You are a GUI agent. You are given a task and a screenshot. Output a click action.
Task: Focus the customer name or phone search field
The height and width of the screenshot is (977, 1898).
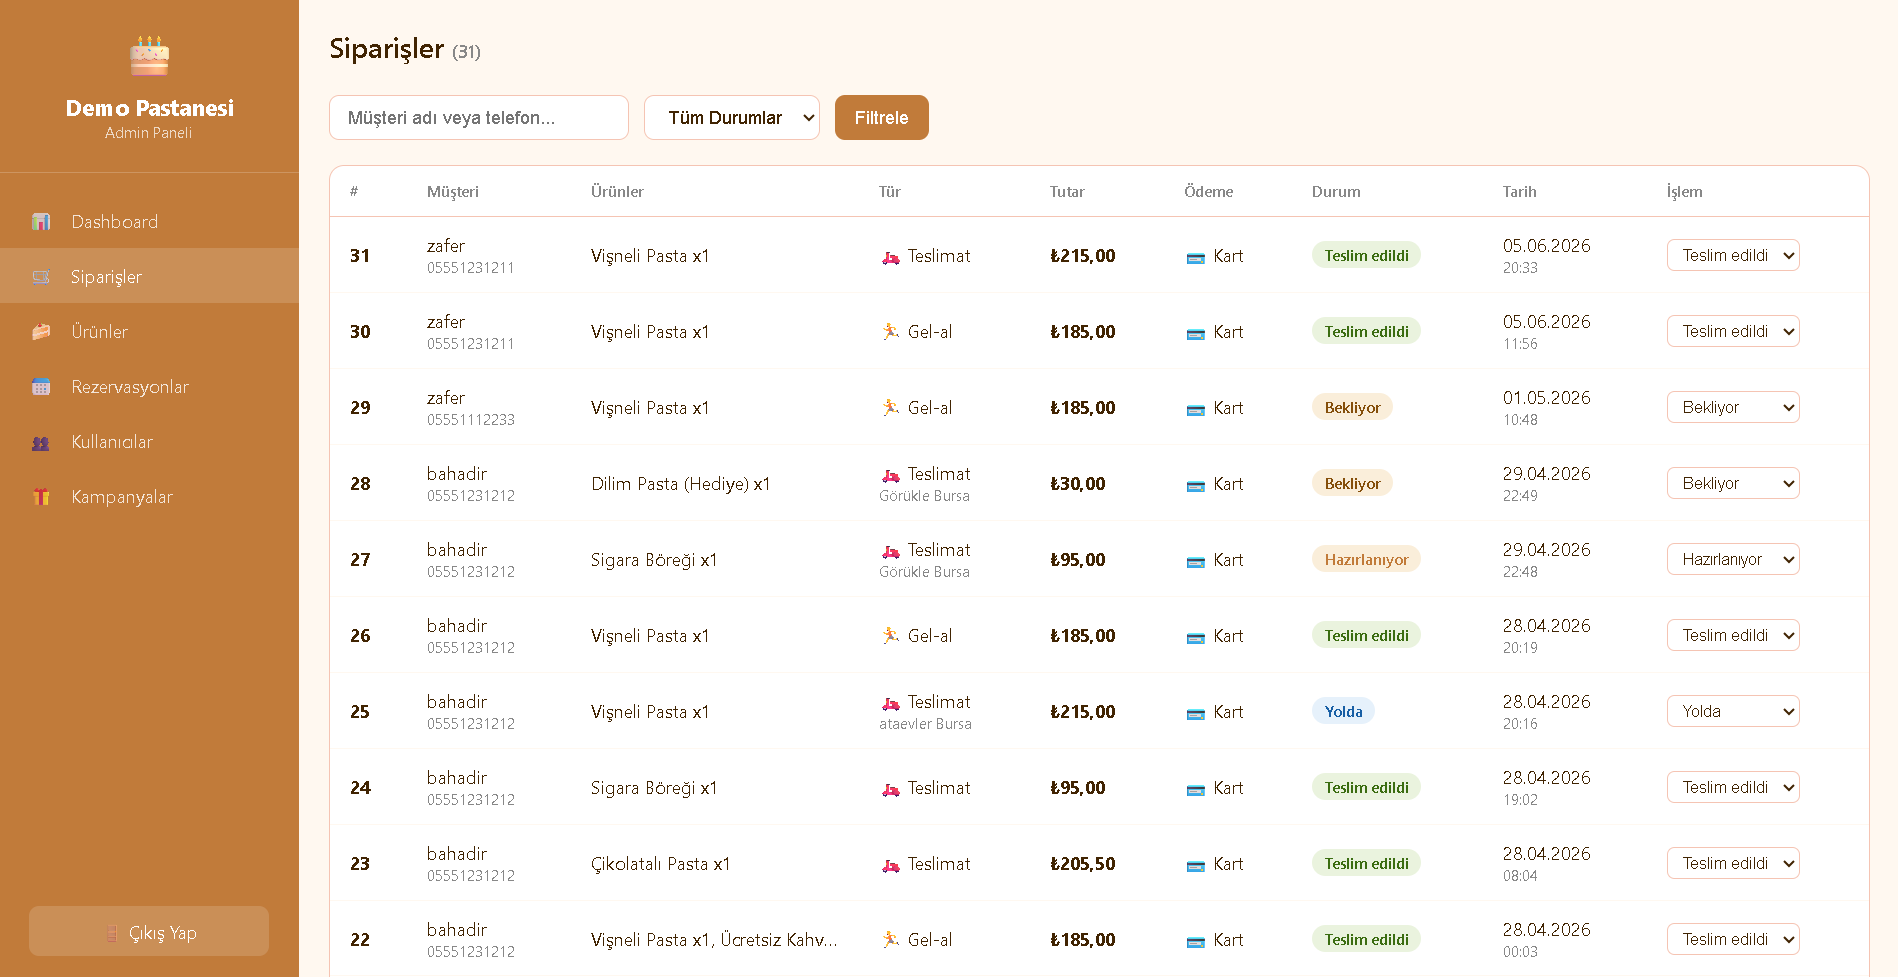(x=479, y=118)
